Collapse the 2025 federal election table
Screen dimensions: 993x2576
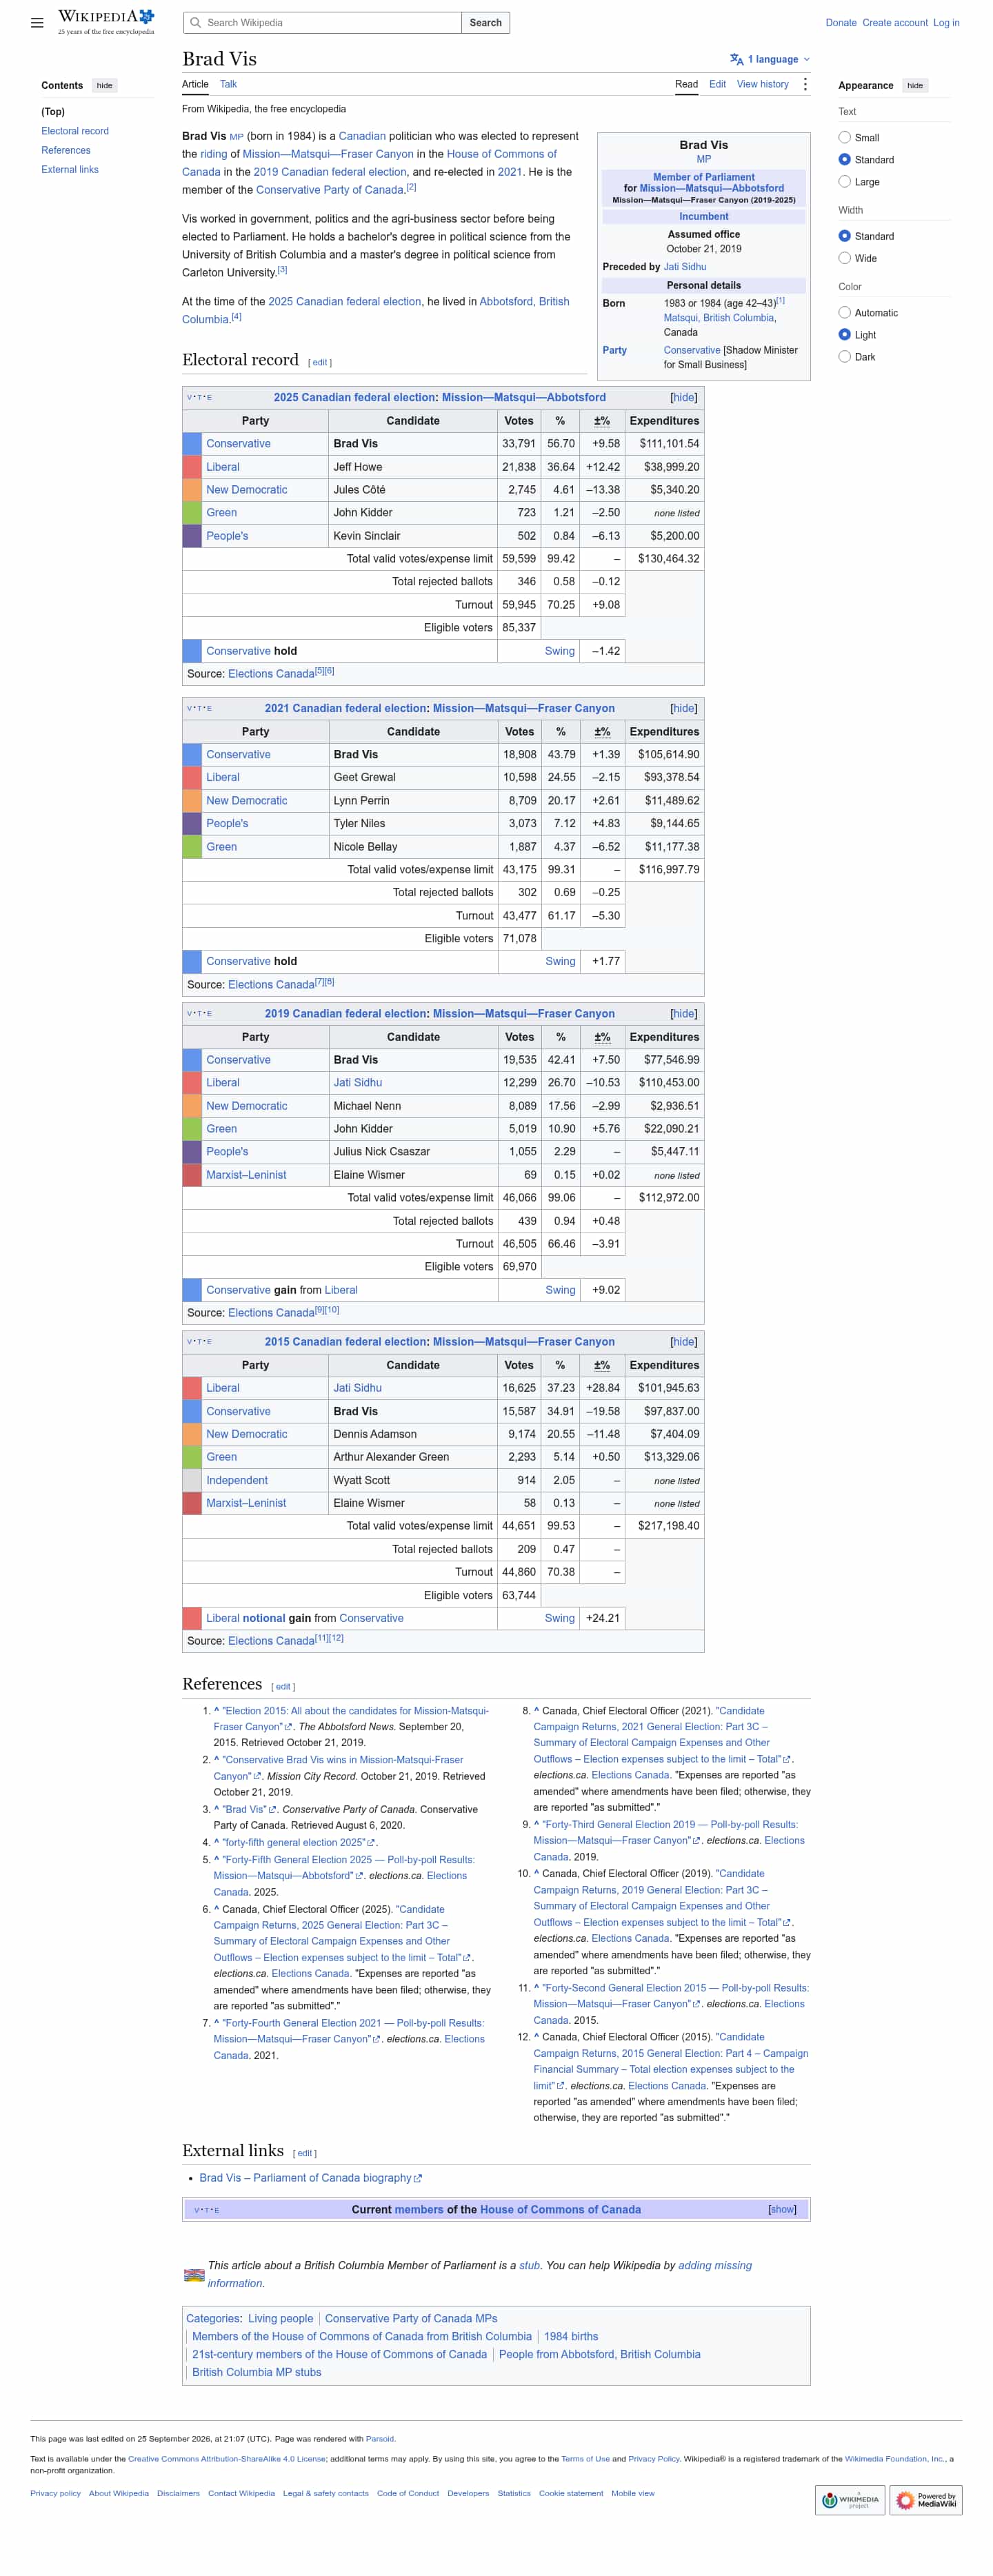click(684, 398)
